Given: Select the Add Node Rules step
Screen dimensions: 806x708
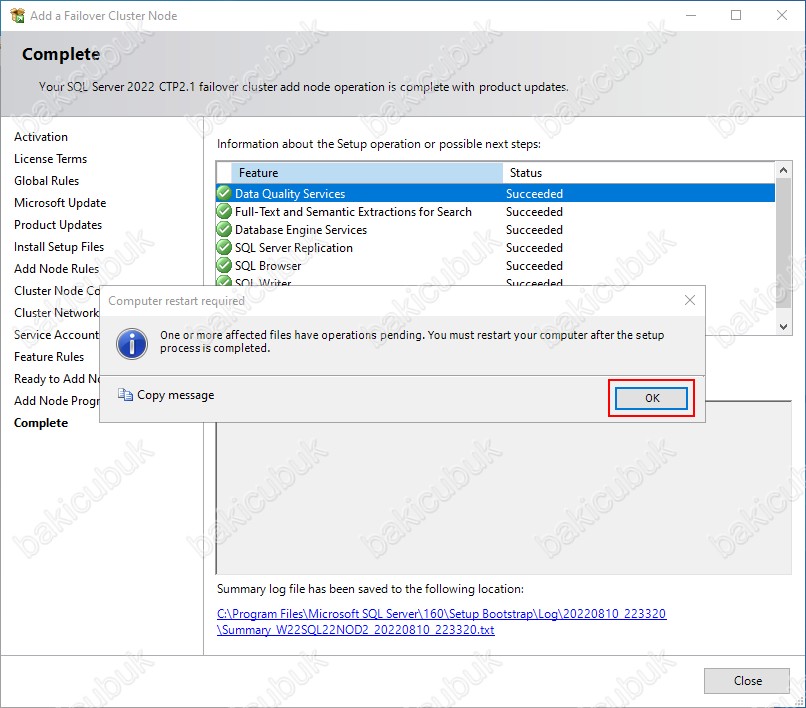Looking at the screenshot, I should [x=57, y=269].
